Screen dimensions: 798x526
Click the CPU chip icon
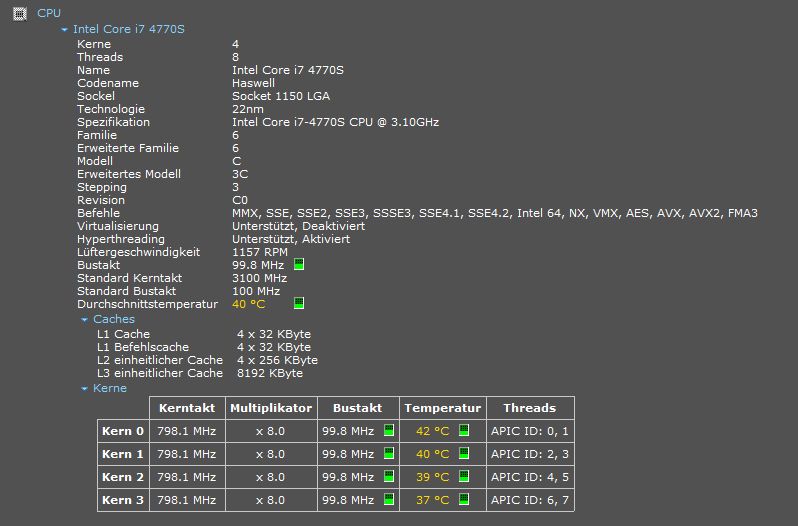click(x=19, y=14)
